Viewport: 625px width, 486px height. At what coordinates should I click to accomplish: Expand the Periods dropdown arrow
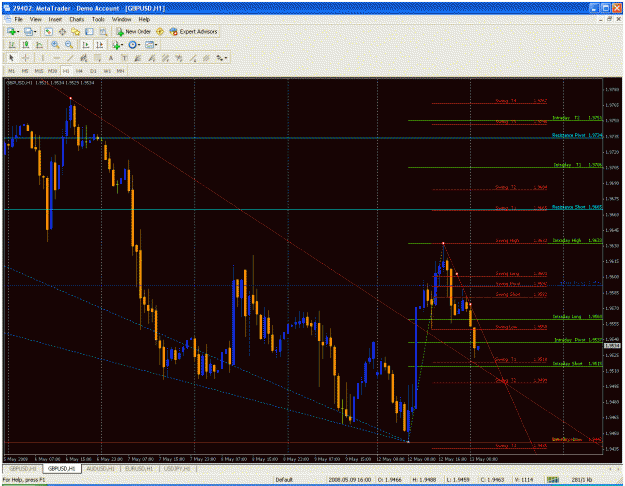139,45
